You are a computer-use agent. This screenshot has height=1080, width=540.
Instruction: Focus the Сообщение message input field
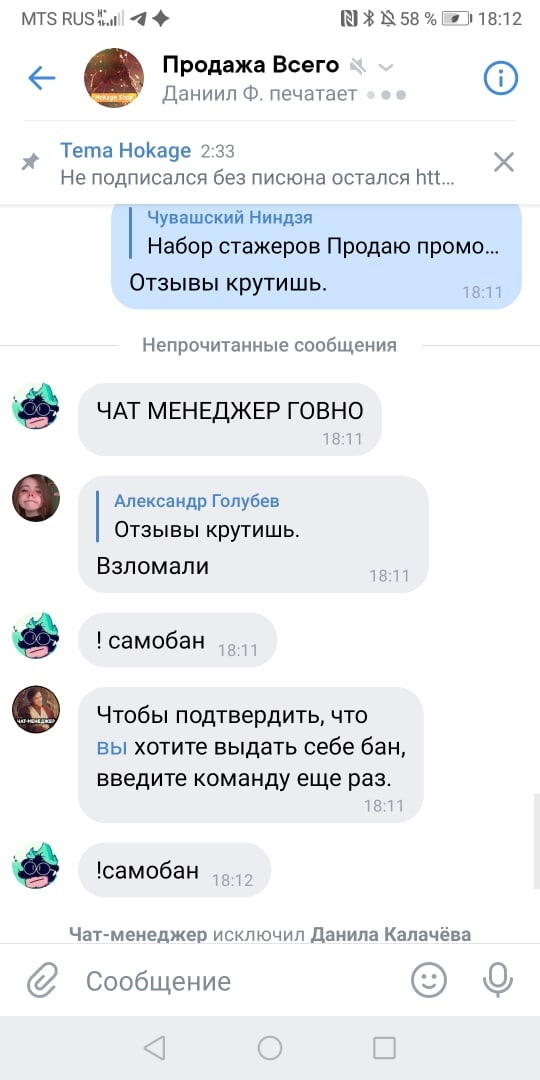click(x=241, y=981)
